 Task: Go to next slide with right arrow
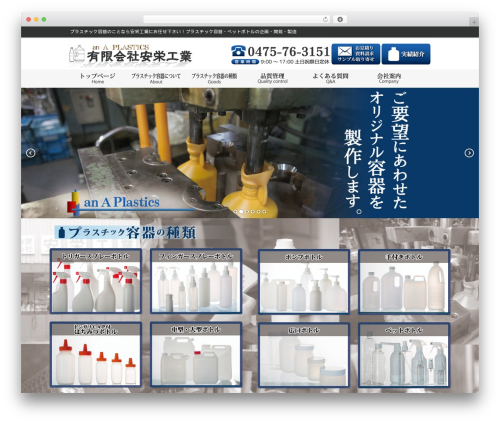(469, 153)
